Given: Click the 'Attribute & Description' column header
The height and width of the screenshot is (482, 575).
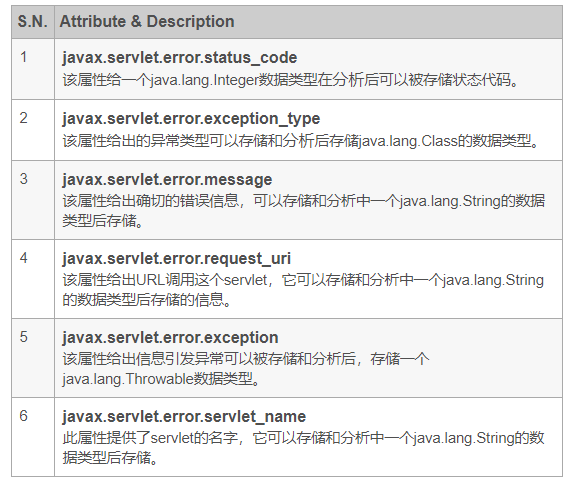Looking at the screenshot, I should 147,21.
